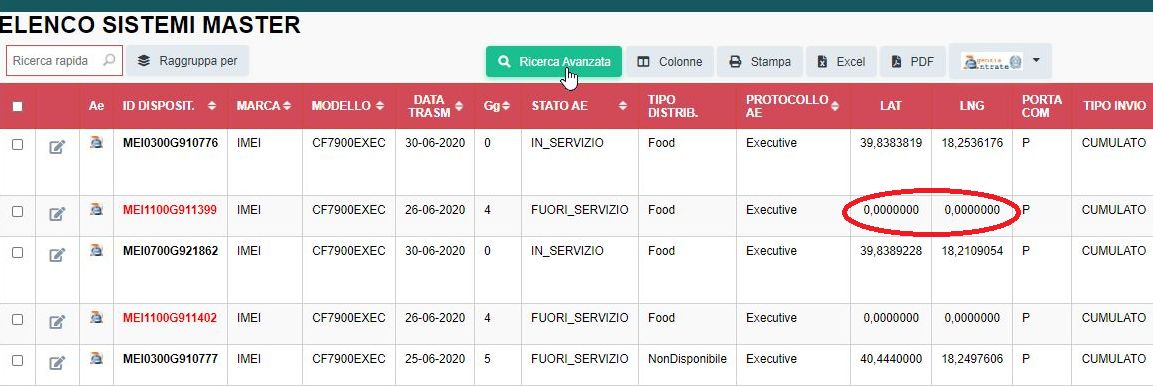This screenshot has width=1153, height=386.
Task: Select device ID MEI0300G910777
Action: pos(171,359)
